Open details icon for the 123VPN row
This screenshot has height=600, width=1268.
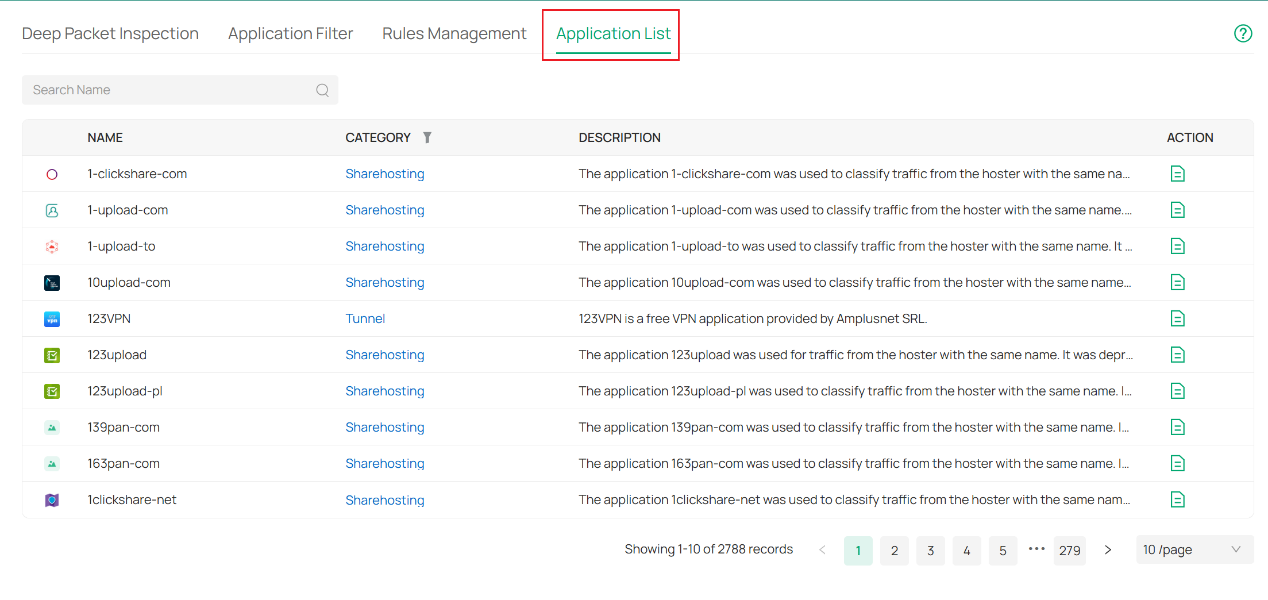[1178, 319]
